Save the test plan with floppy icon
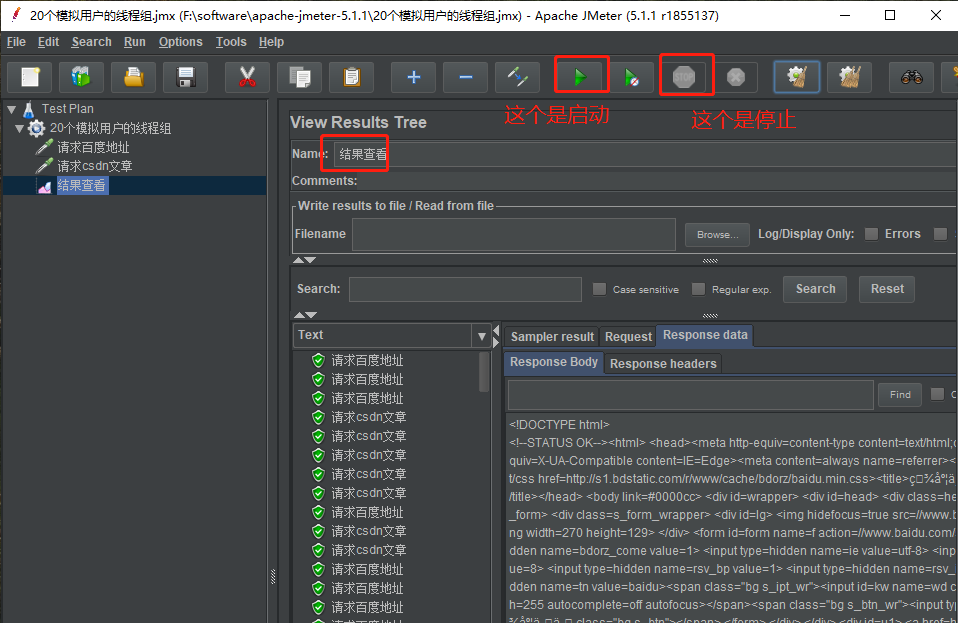958x623 pixels. [186, 78]
